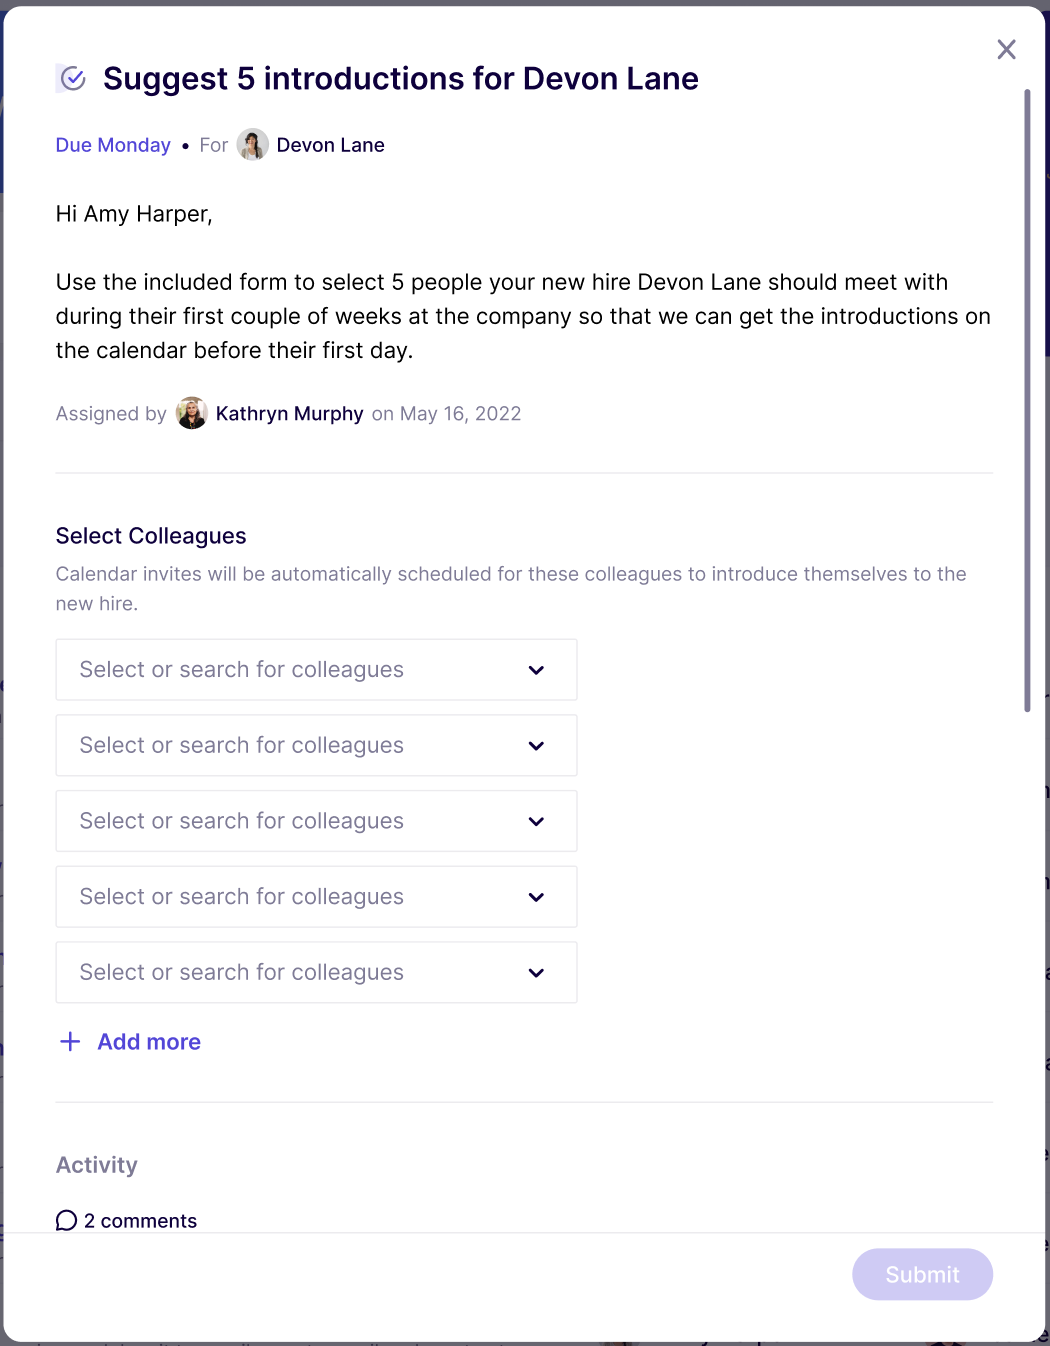This screenshot has width=1050, height=1346.
Task: Close the dialog with the X icon
Action: click(x=1006, y=49)
